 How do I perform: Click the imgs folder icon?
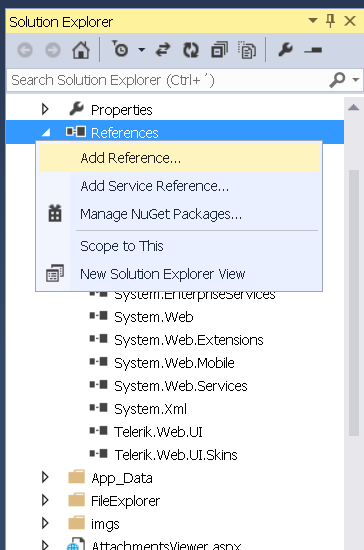click(x=76, y=523)
